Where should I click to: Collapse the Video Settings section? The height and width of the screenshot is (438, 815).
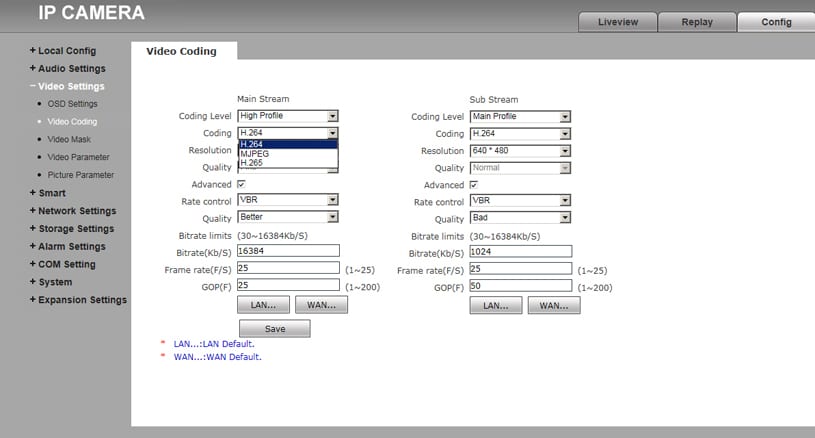click(x=70, y=86)
